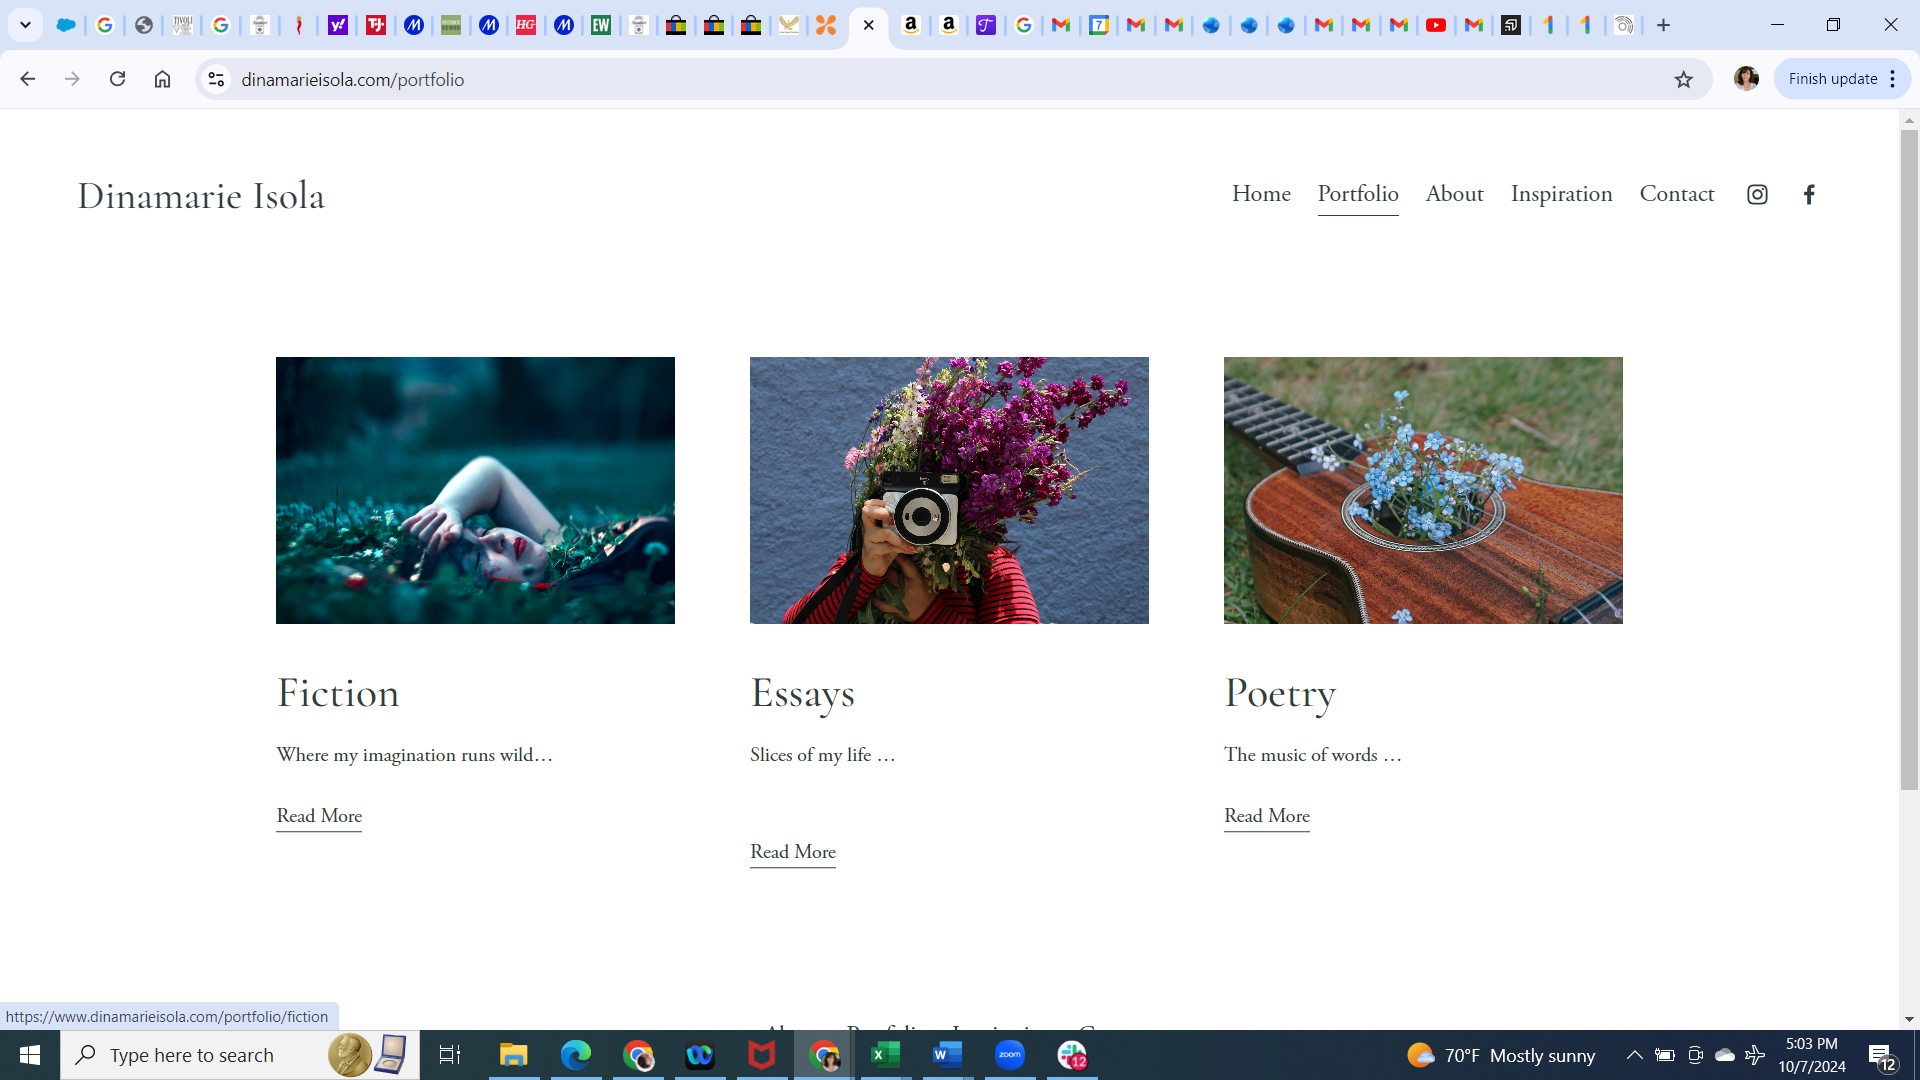This screenshot has width=1920, height=1080.
Task: Open new browser tab
Action: (1664, 25)
